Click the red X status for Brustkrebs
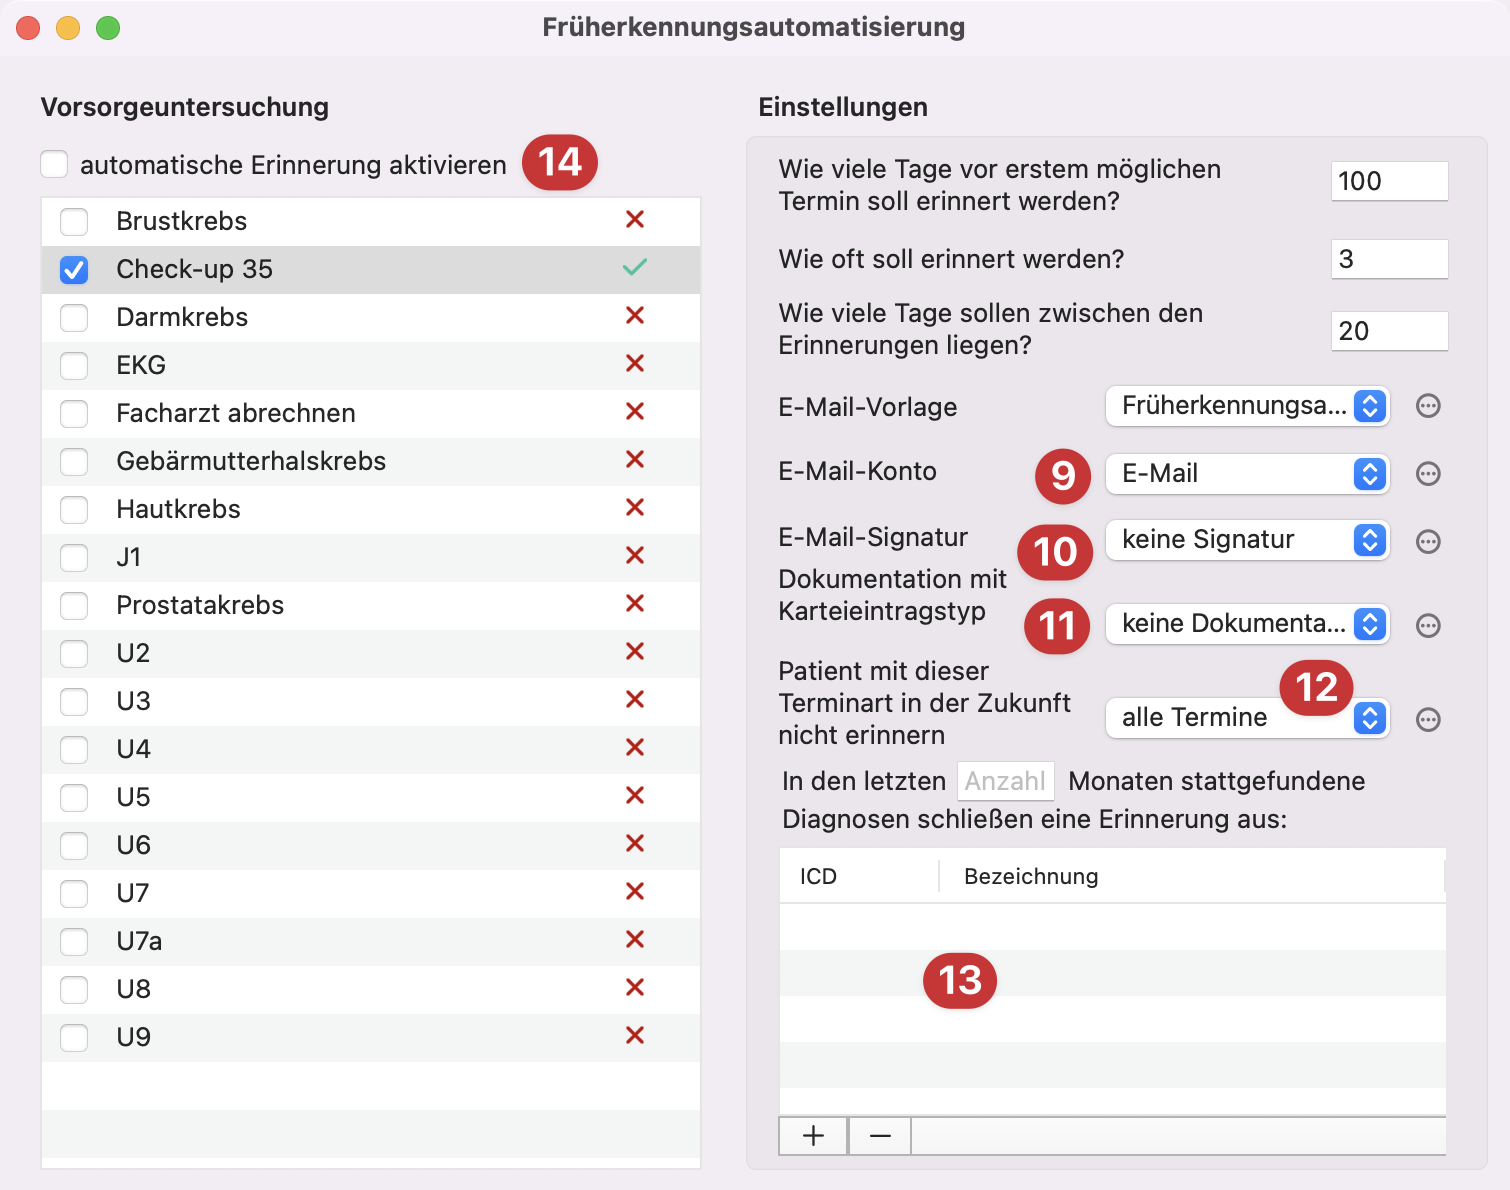This screenshot has width=1510, height=1190. (634, 219)
